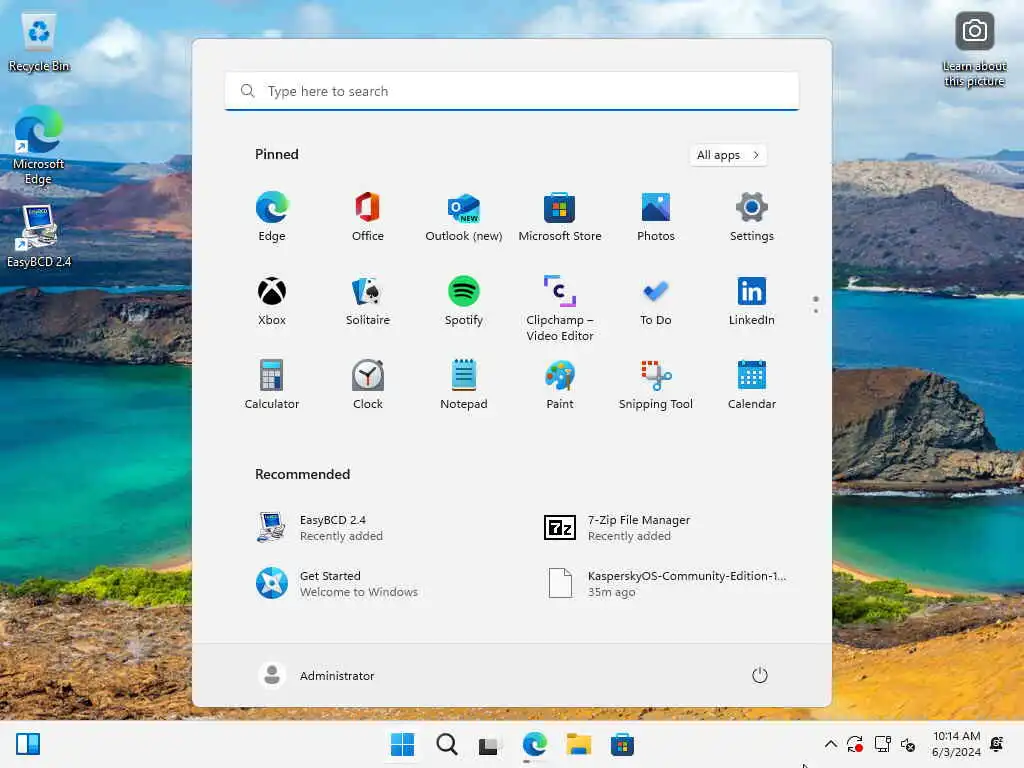The image size is (1024, 768).
Task: Select the Recycle Bin desktop icon
Action: coord(39,43)
